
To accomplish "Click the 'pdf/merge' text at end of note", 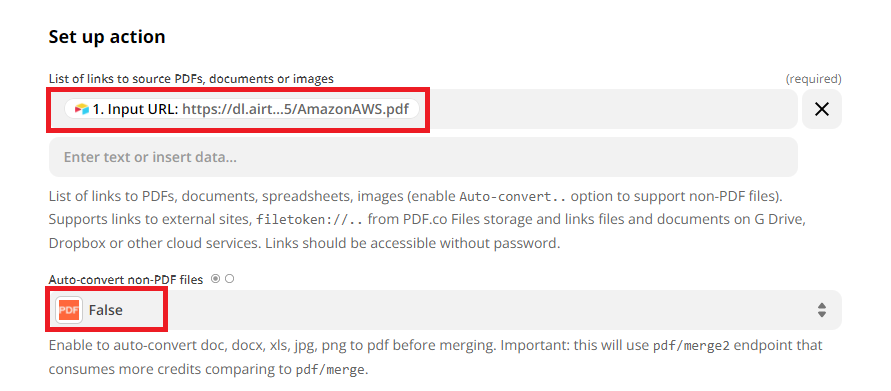I will tap(330, 370).
